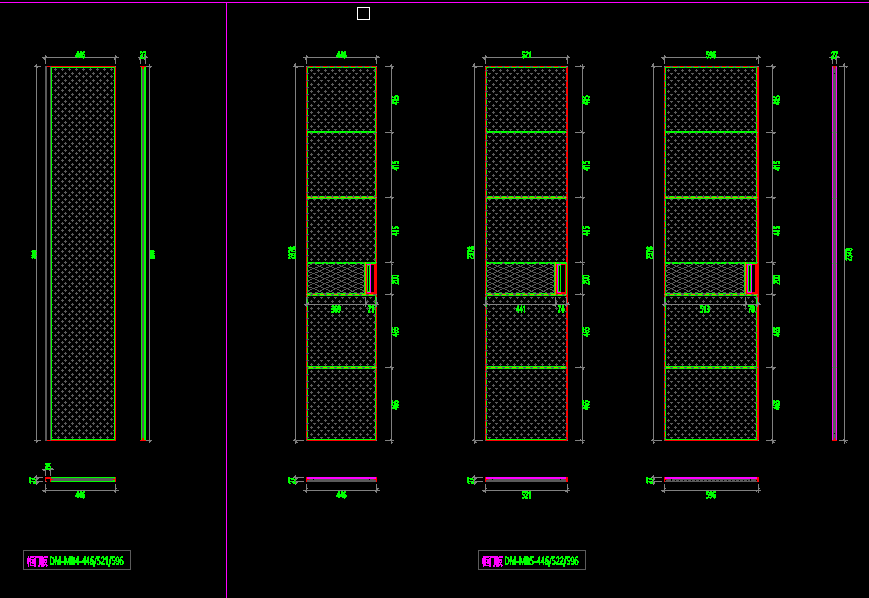Select the magenta side-profile strip at far right
Viewport: 869px width, 598px height.
tap(834, 253)
